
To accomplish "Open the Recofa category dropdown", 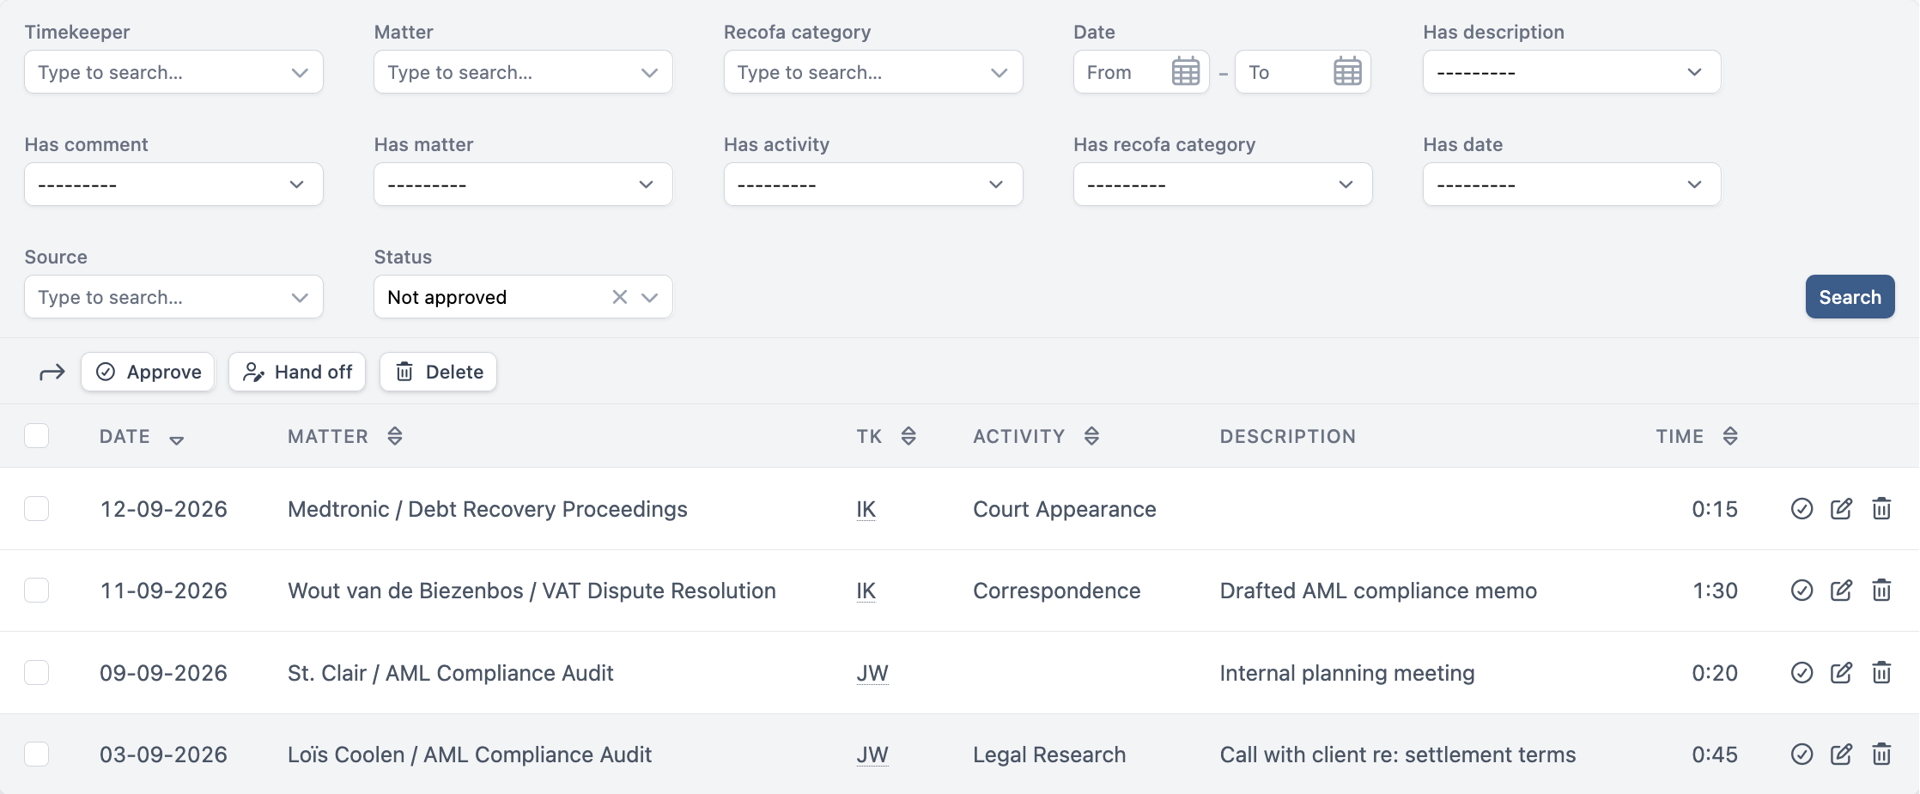I will tap(873, 72).
